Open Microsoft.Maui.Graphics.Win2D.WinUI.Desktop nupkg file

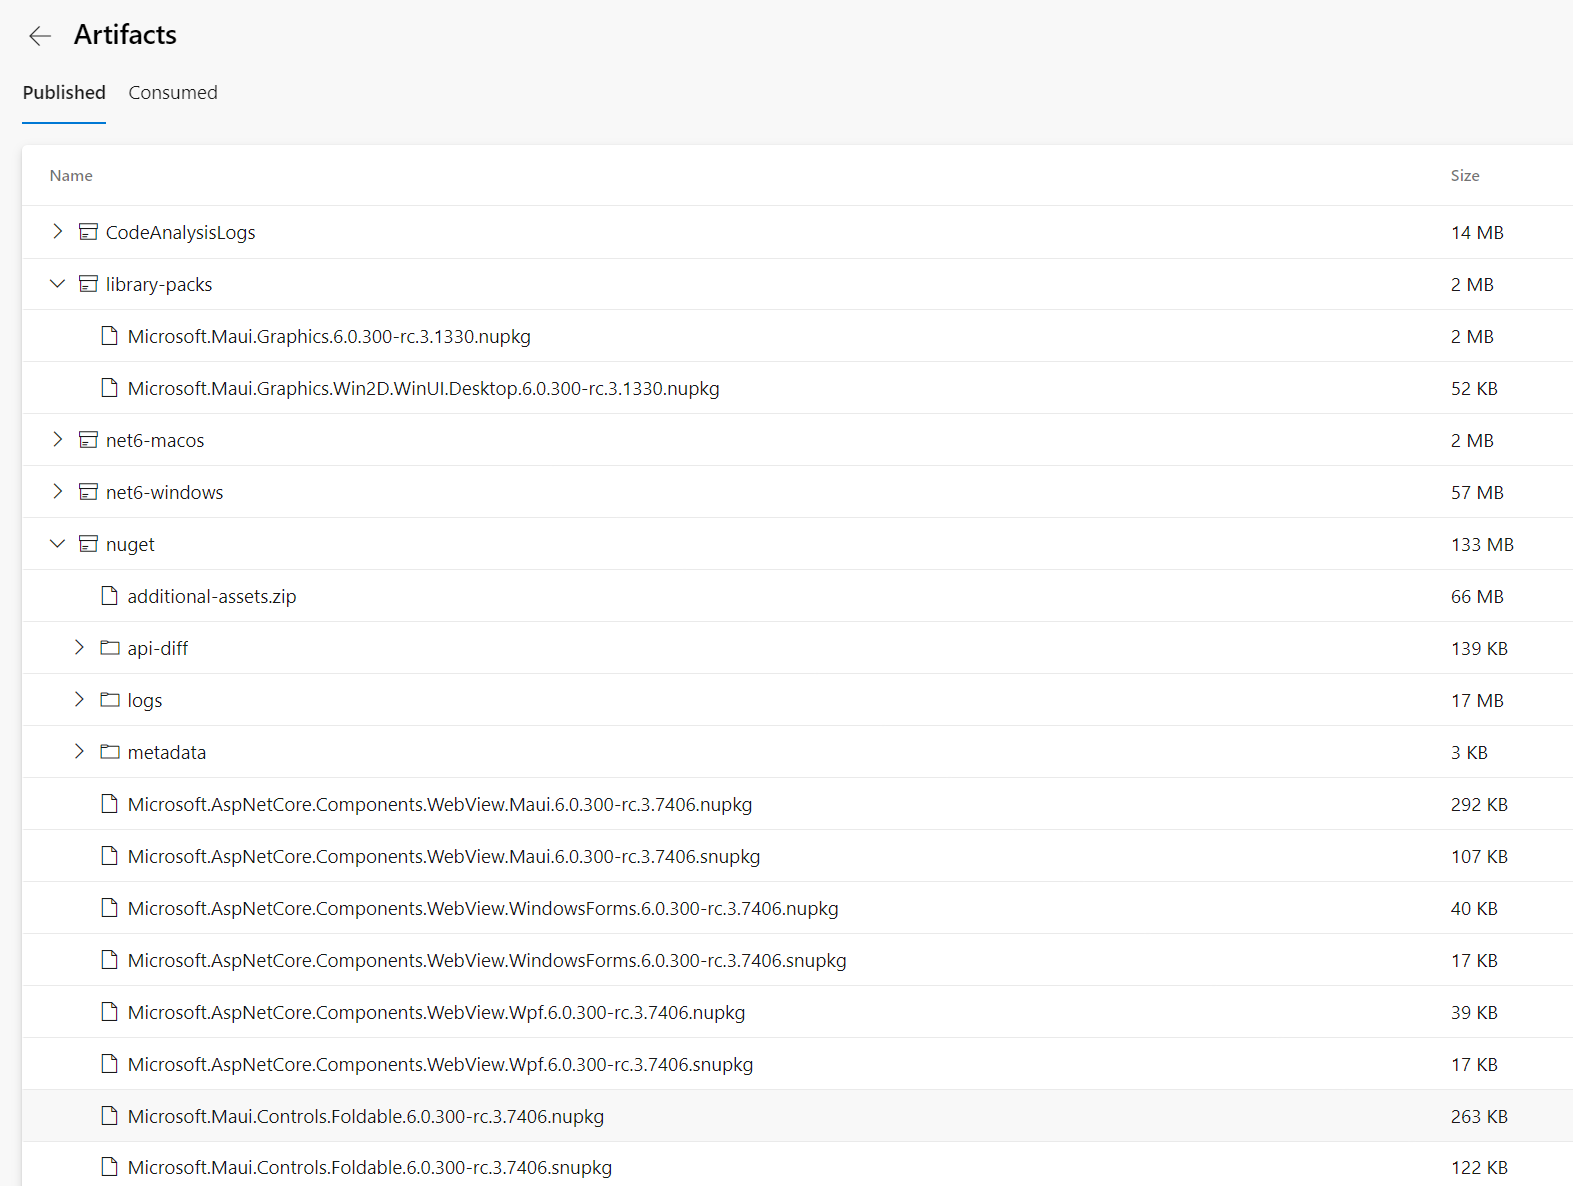(423, 388)
